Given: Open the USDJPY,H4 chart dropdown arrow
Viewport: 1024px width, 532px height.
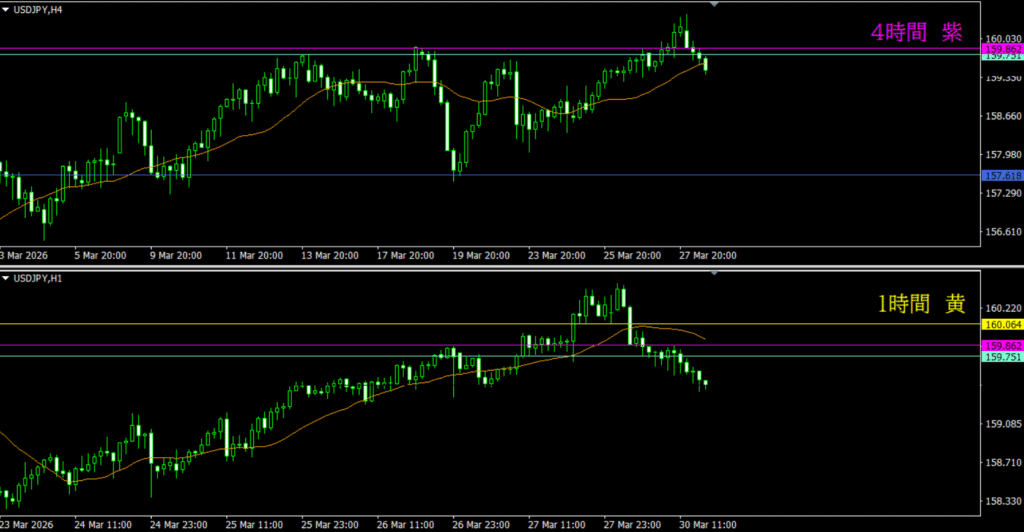Looking at the screenshot, I should pyautogui.click(x=6, y=8).
